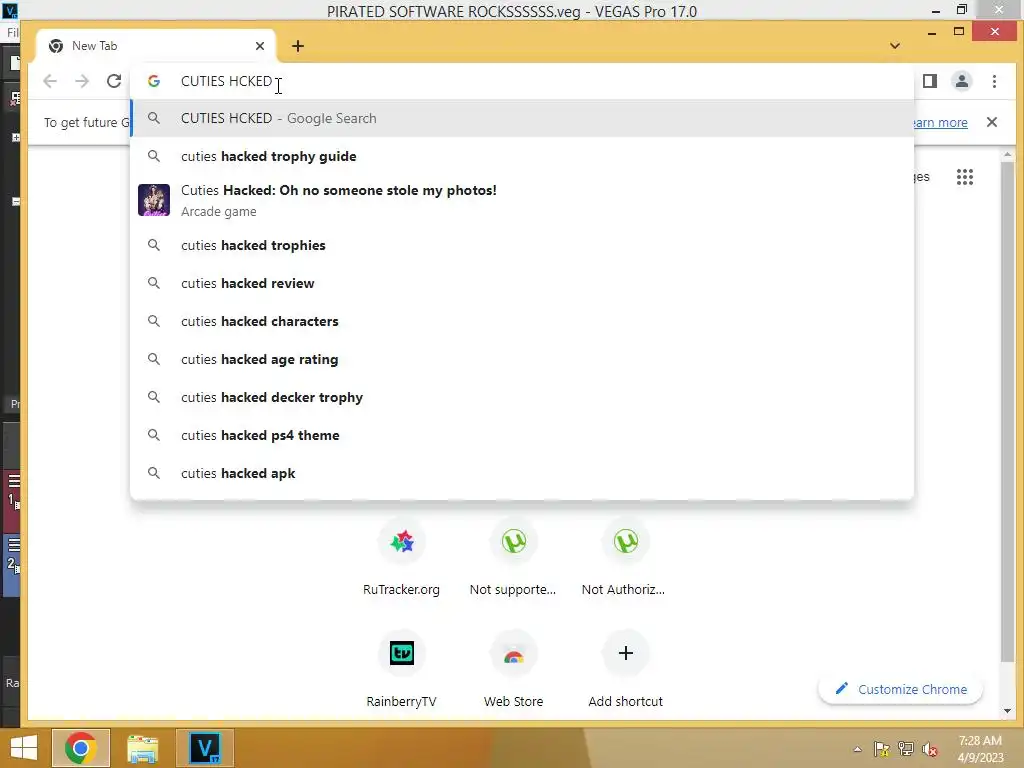Dismiss the info bar with its X
This screenshot has width=1024, height=768.
[991, 122]
